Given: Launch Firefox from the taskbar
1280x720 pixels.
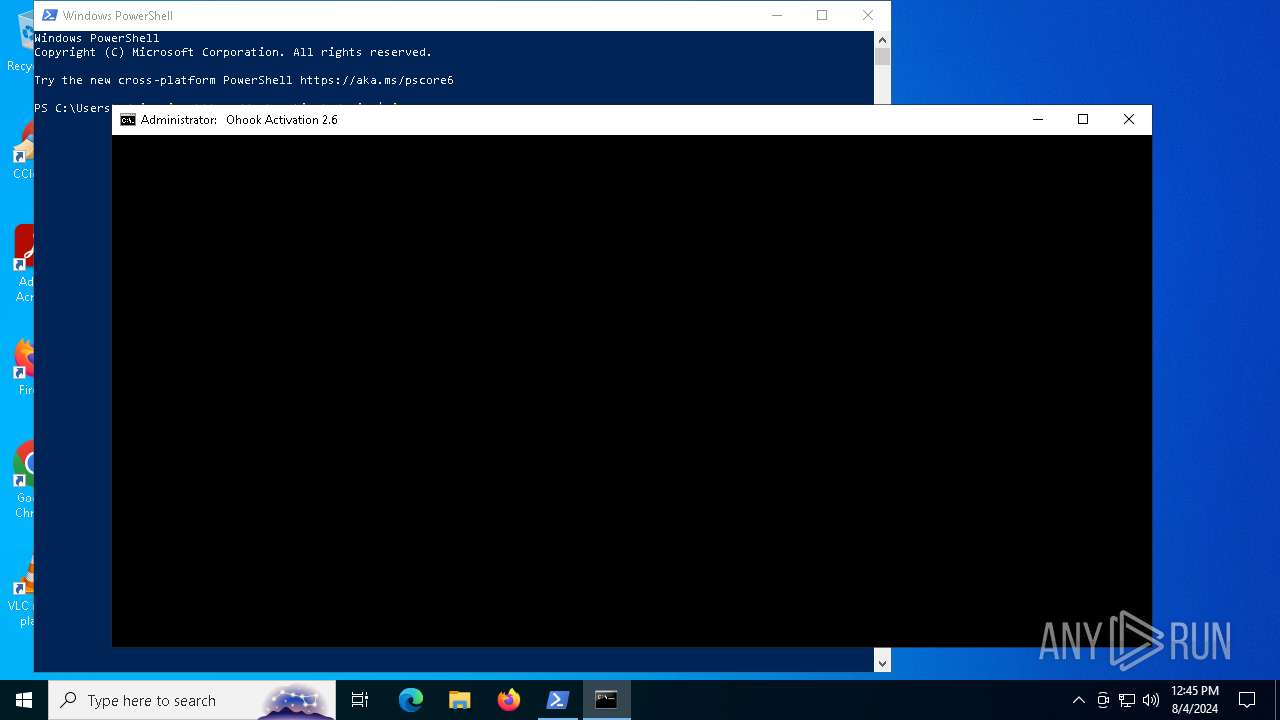Looking at the screenshot, I should pos(509,700).
